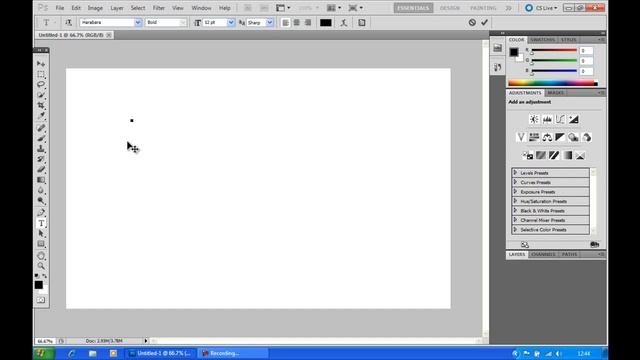Open the Layer menu
This screenshot has width=640, height=360.
117,8
